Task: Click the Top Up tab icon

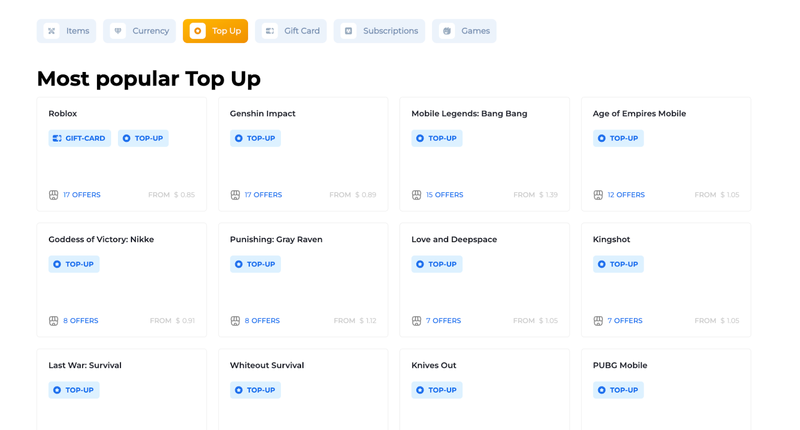Action: point(198,31)
